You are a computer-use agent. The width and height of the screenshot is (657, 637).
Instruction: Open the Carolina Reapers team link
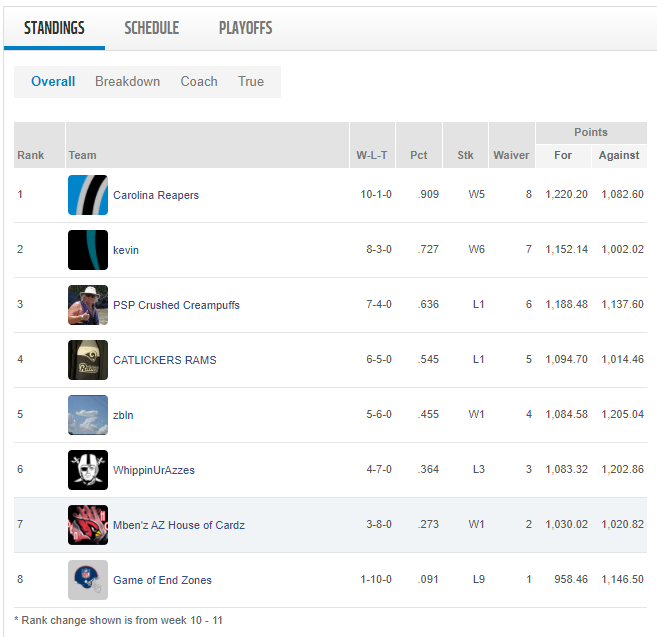[x=156, y=195]
